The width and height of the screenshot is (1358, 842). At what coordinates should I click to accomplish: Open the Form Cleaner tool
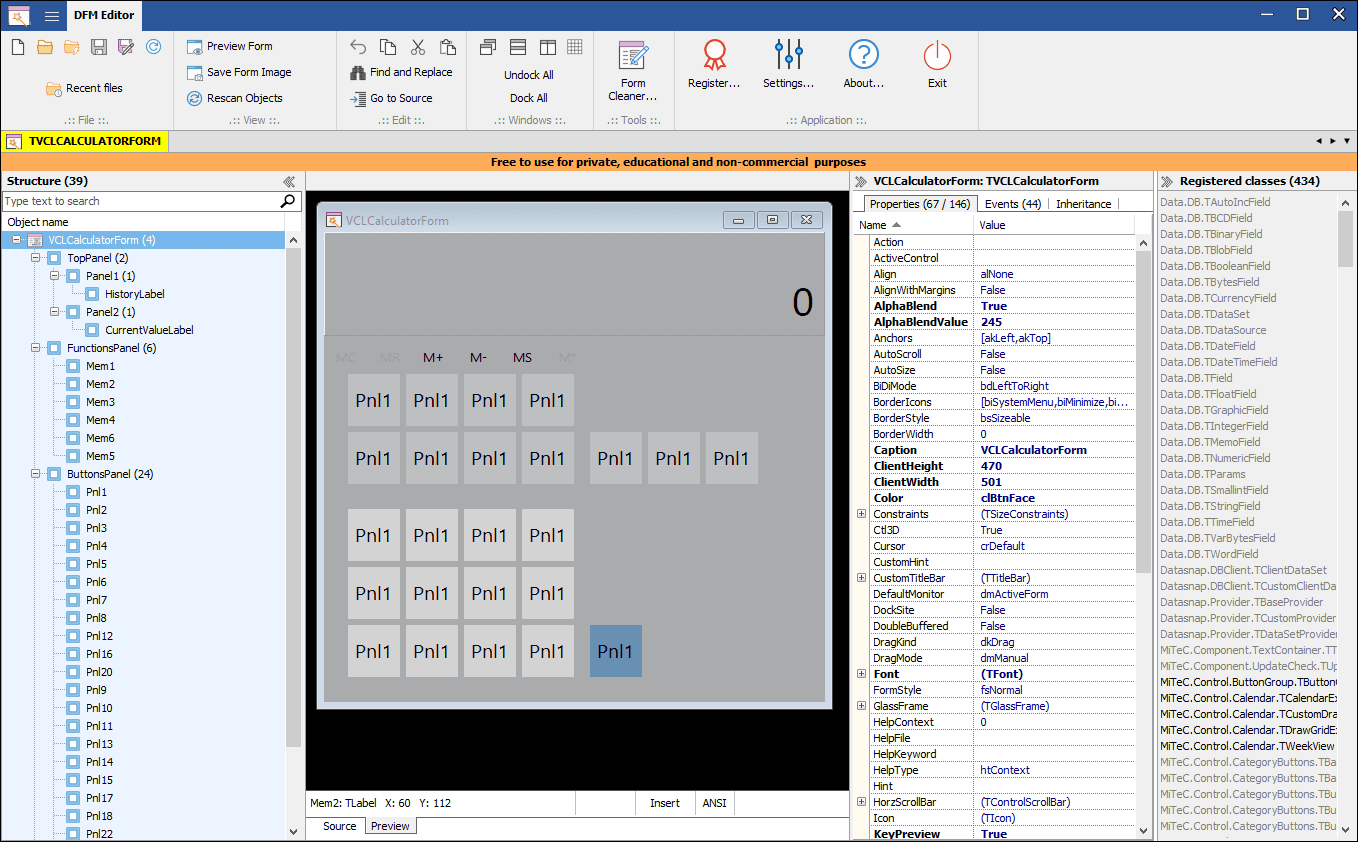coord(633,70)
